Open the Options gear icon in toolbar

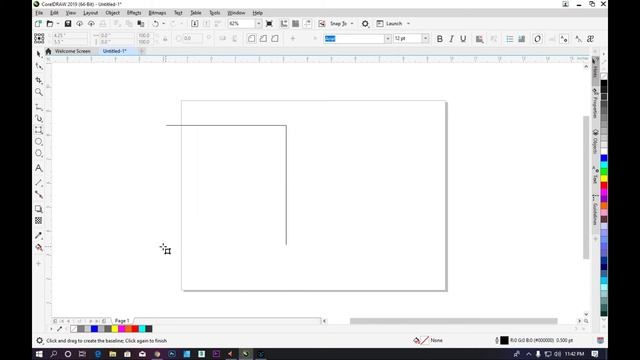tap(365, 24)
